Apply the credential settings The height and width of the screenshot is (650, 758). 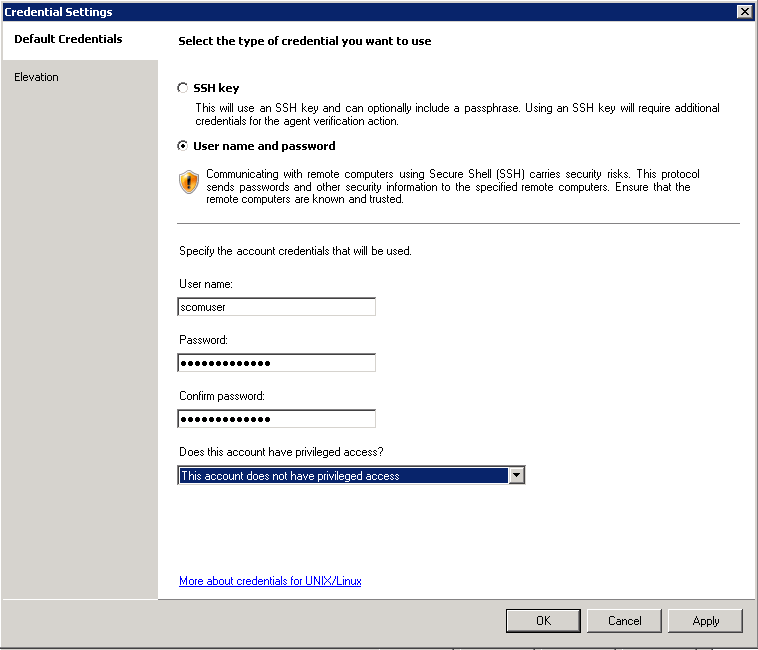[x=705, y=621]
